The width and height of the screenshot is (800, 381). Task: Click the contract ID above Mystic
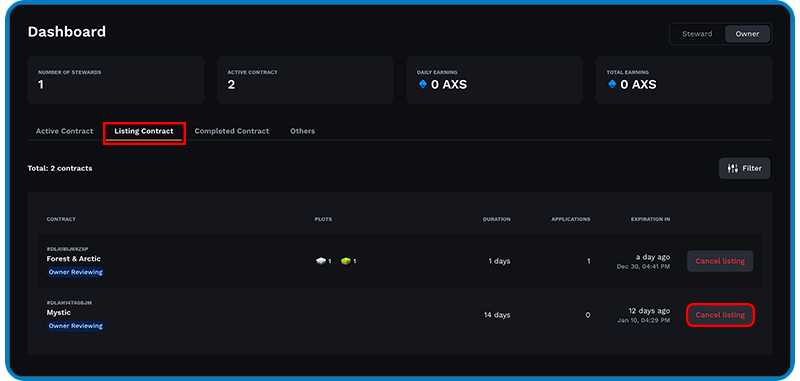[x=69, y=303]
